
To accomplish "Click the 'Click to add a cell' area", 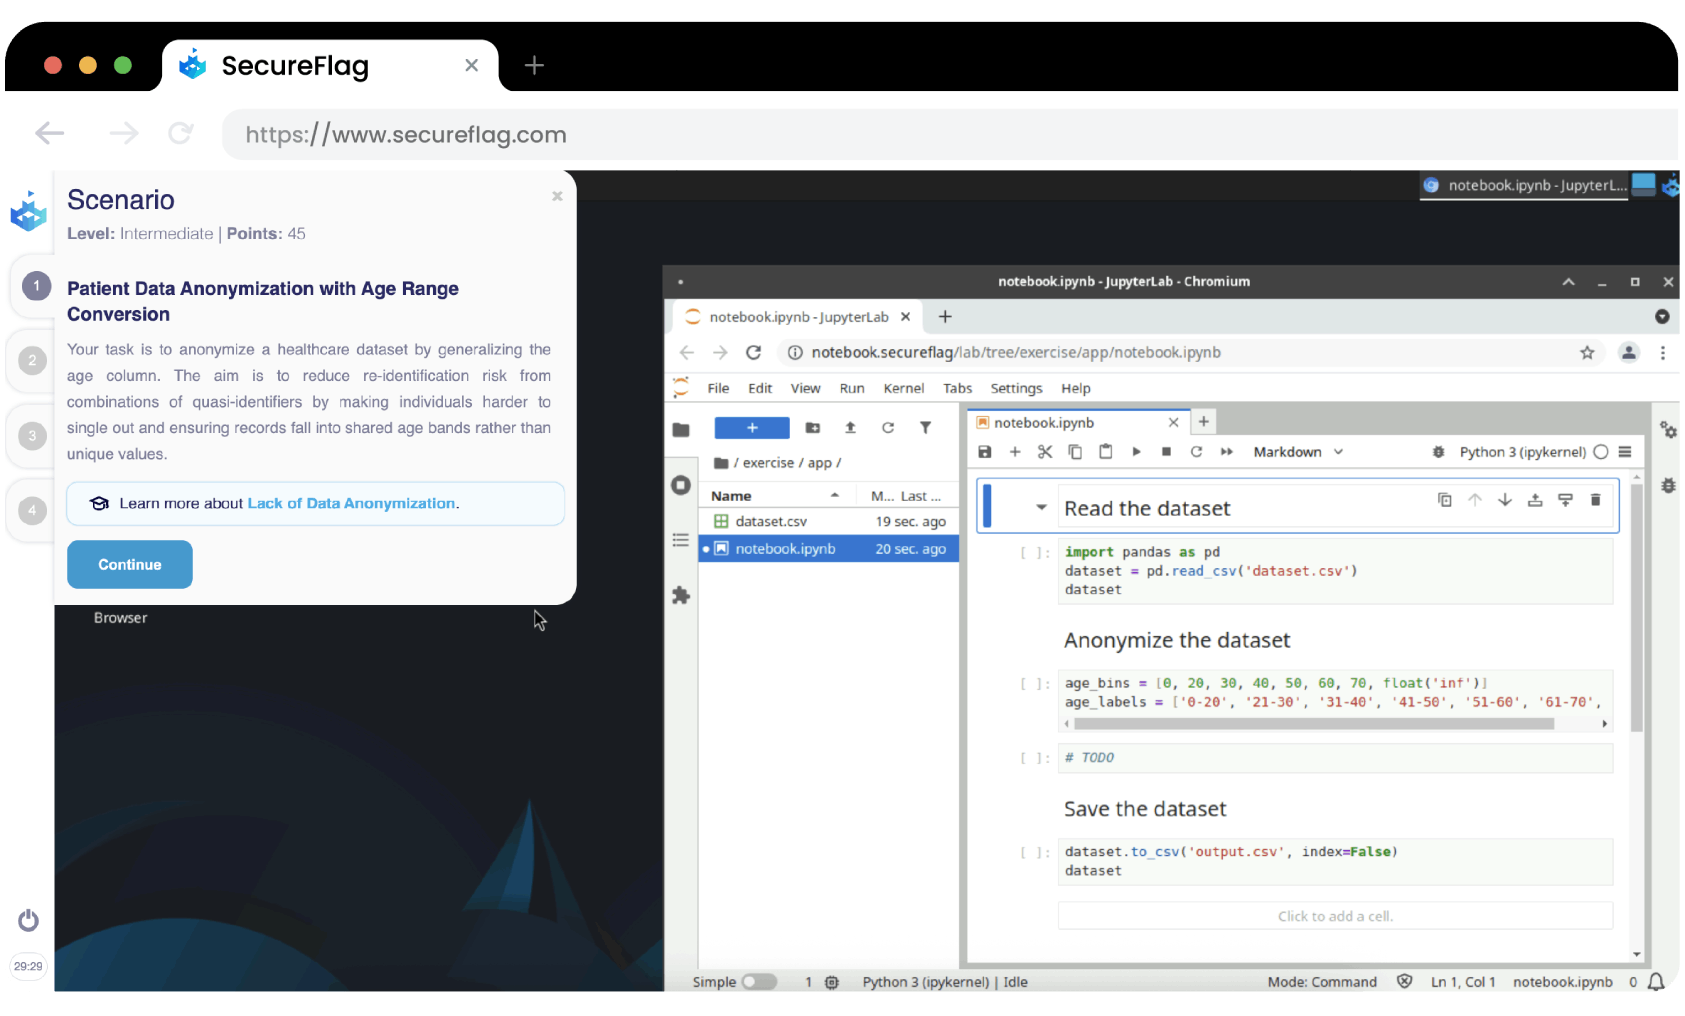I will 1335,916.
